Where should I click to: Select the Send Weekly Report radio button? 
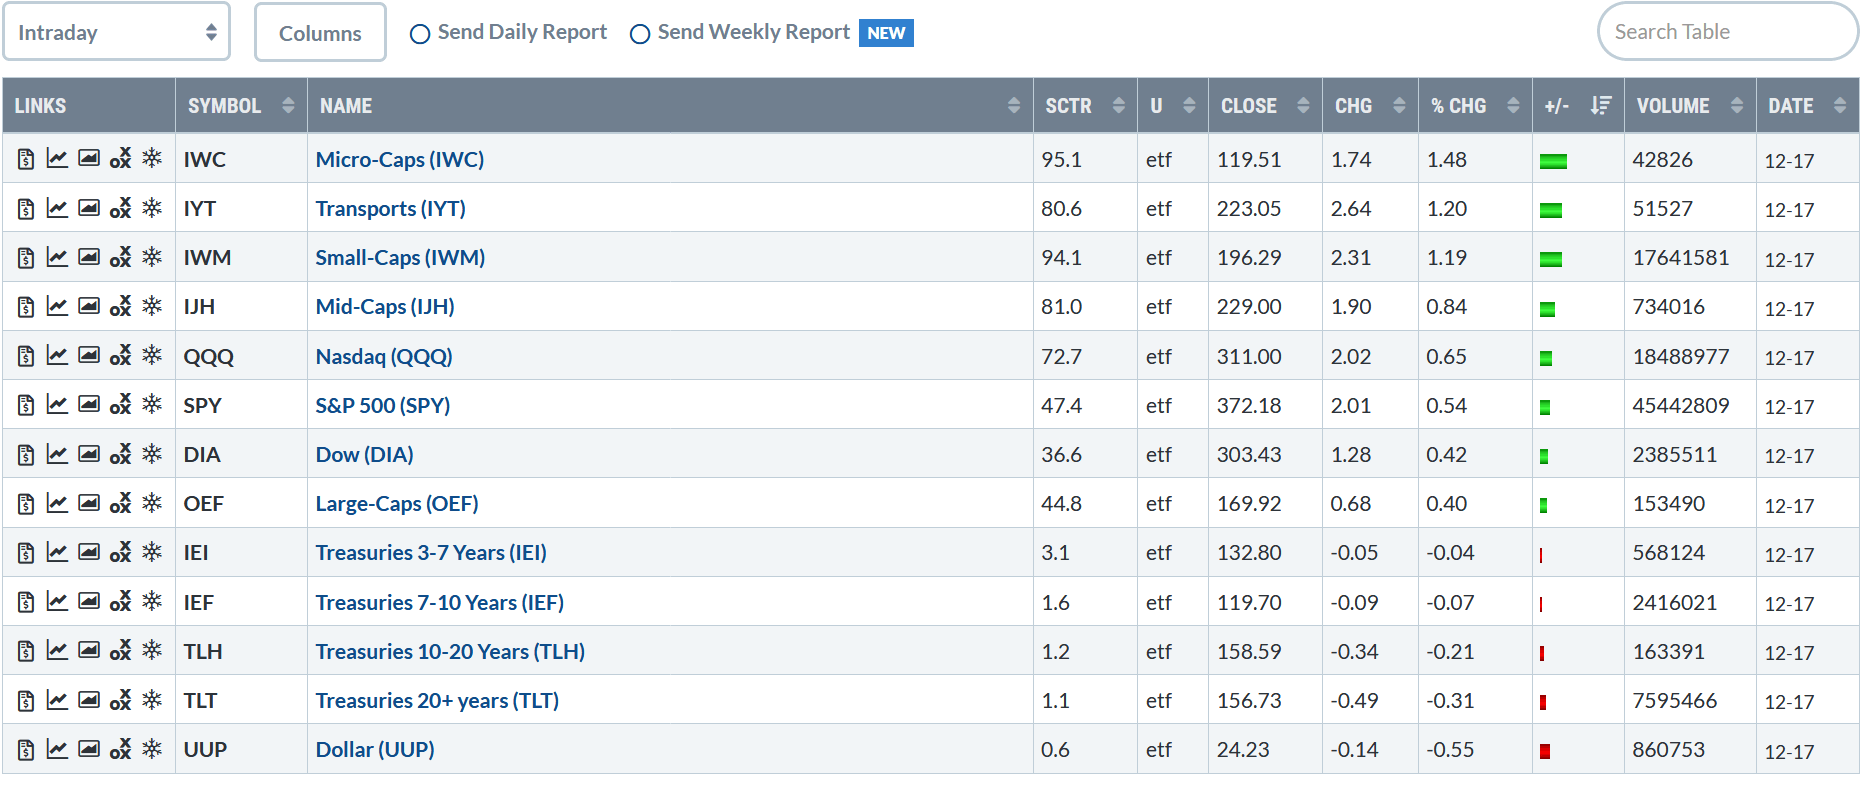point(640,34)
